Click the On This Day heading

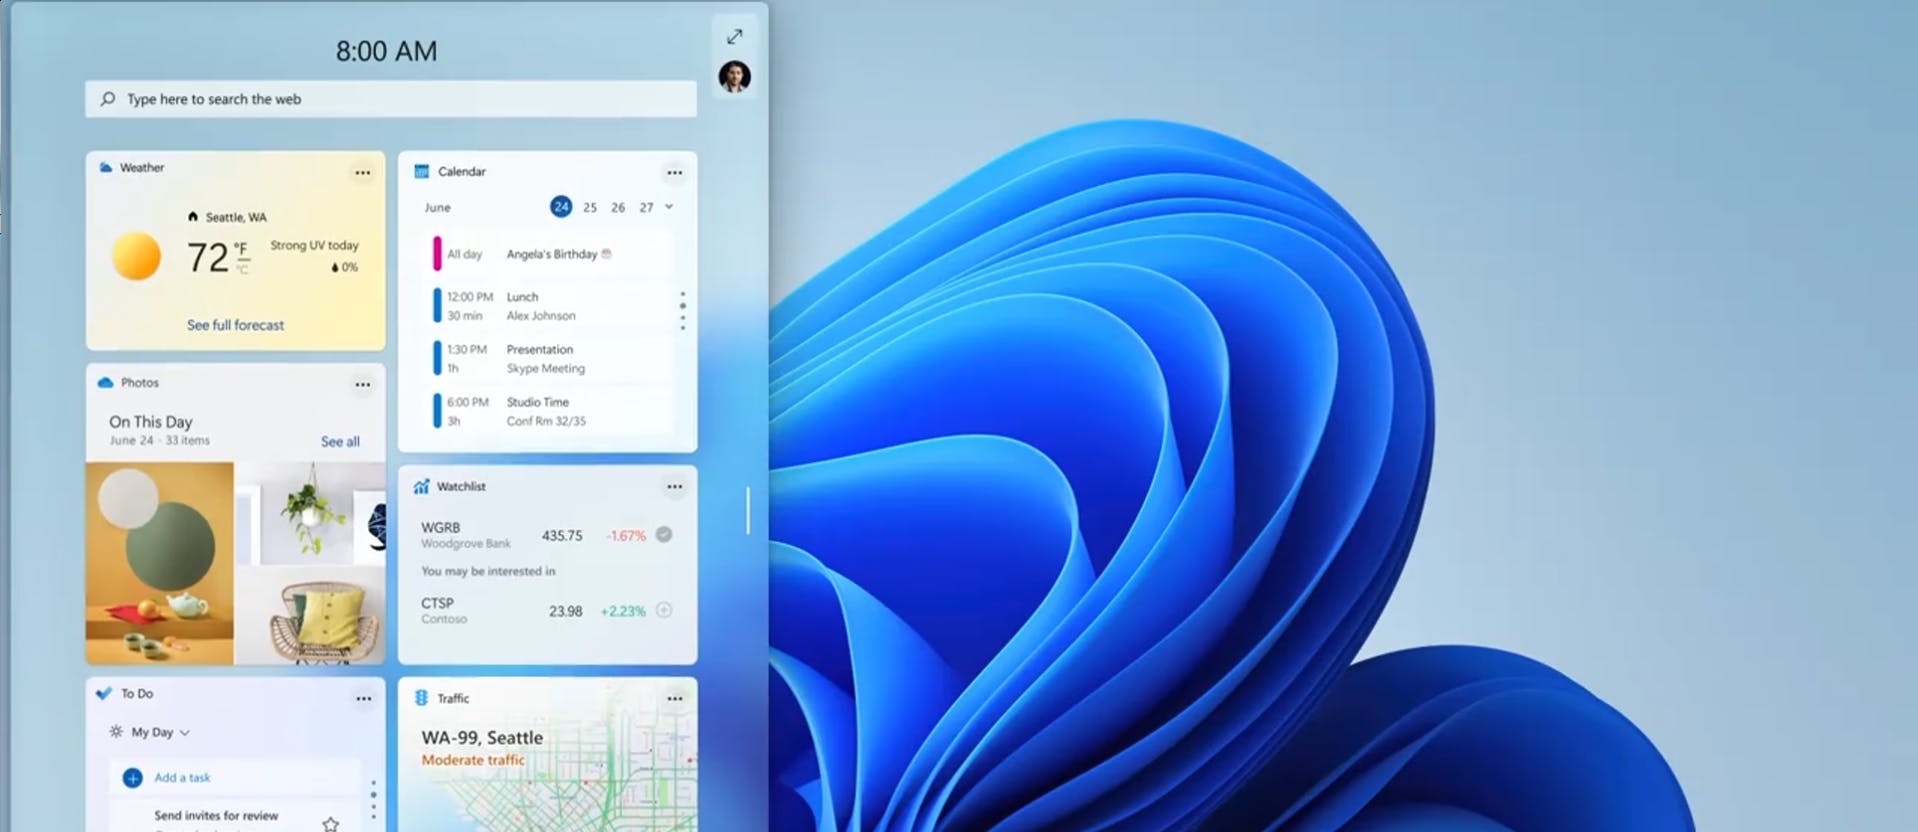click(151, 422)
